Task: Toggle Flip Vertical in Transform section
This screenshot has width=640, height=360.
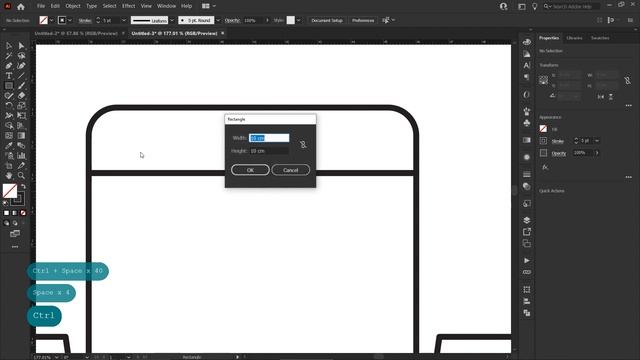Action: (x=611, y=97)
